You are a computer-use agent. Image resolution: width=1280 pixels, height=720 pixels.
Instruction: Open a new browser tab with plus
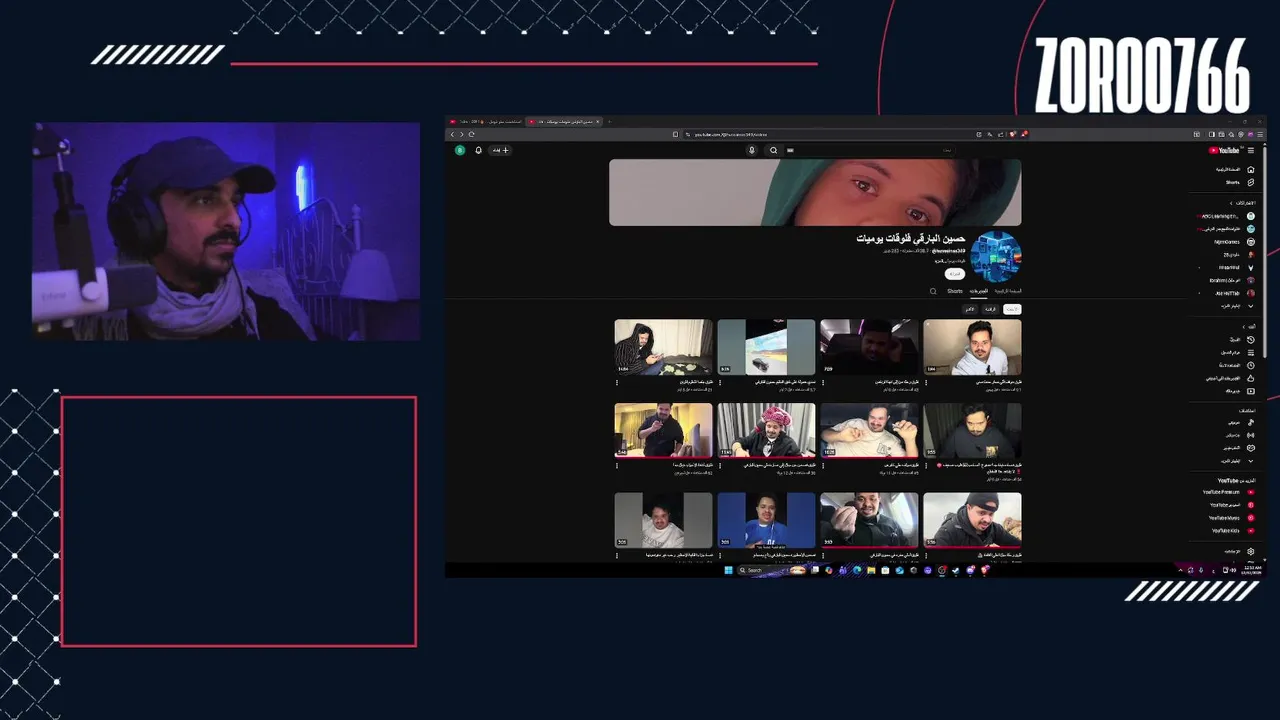(x=610, y=122)
